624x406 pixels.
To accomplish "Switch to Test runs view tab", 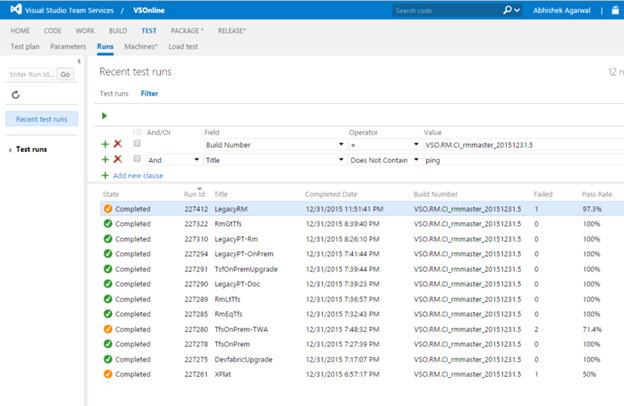I will [x=114, y=94].
